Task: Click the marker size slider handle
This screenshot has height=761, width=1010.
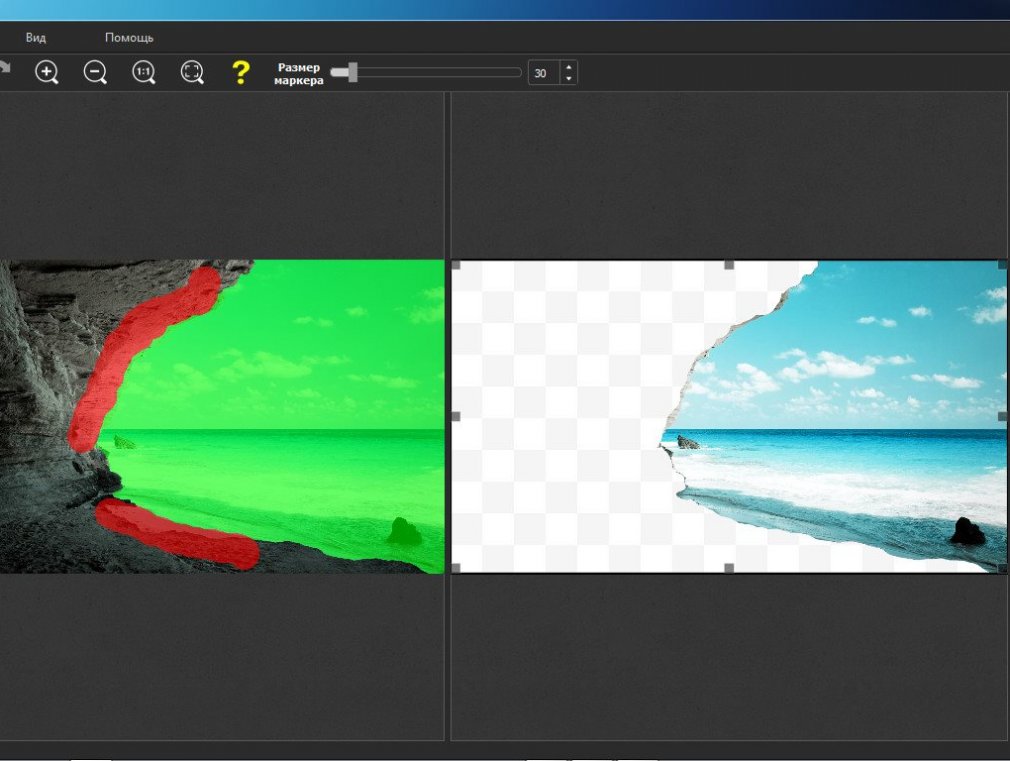Action: point(352,72)
